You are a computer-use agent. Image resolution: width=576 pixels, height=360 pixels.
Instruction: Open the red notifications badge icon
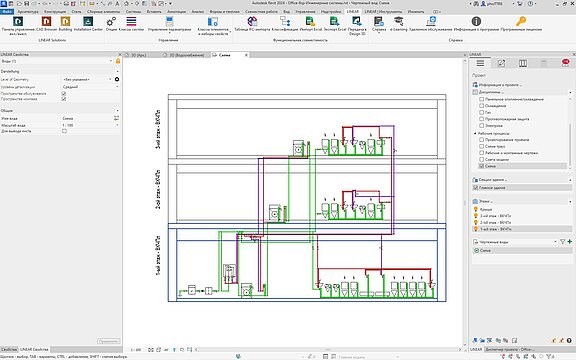coord(565,63)
